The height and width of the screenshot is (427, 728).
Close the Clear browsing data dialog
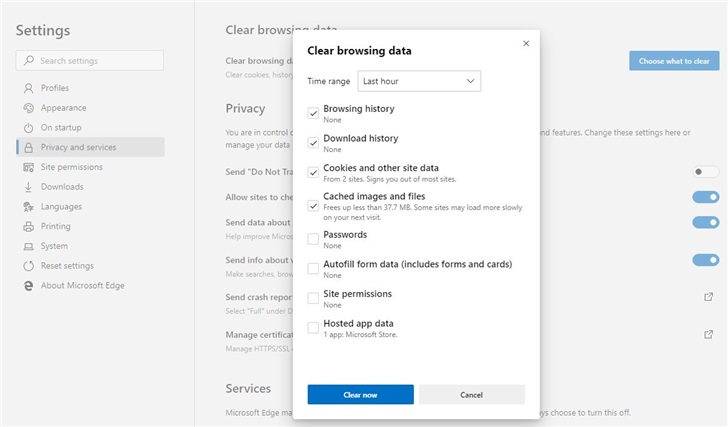pyautogui.click(x=526, y=43)
